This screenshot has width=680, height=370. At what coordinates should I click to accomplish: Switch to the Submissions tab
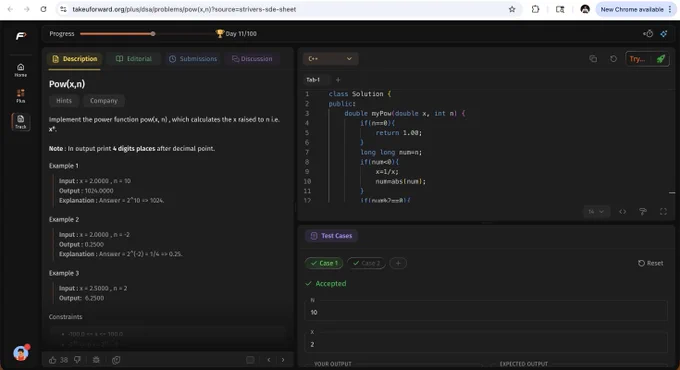193,59
